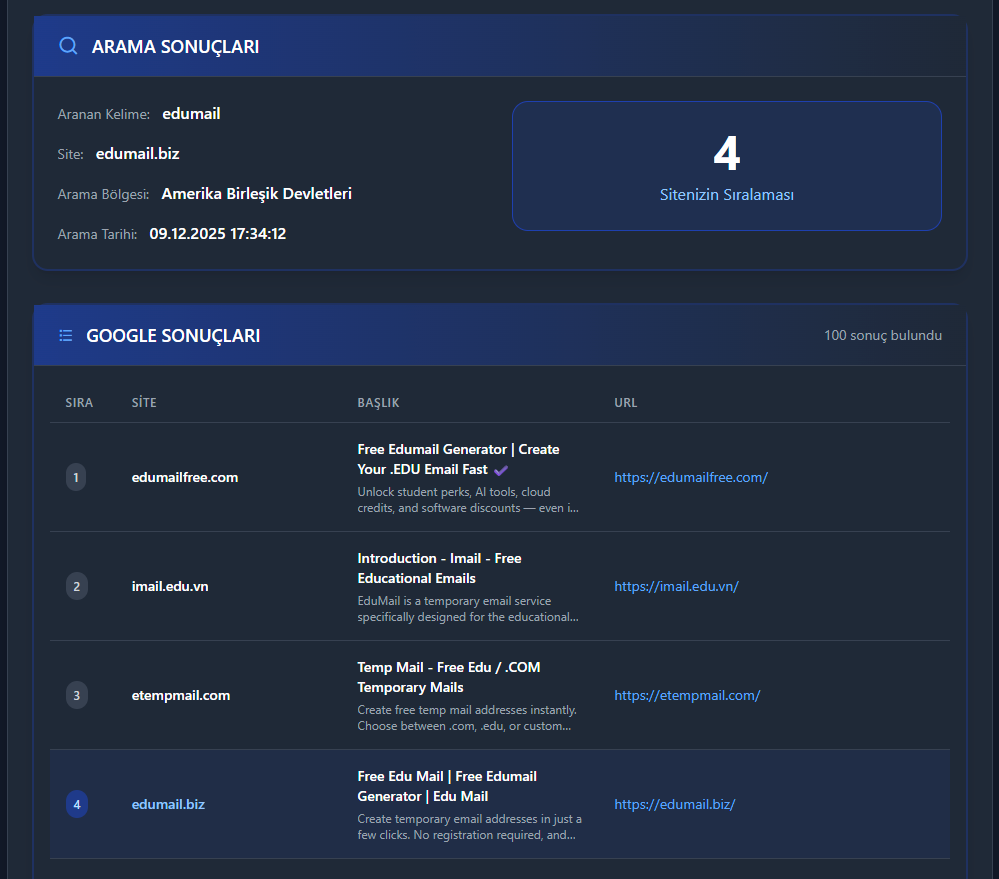Click the 'Aranan Kelime:' label
This screenshot has height=879, width=999.
tap(103, 114)
